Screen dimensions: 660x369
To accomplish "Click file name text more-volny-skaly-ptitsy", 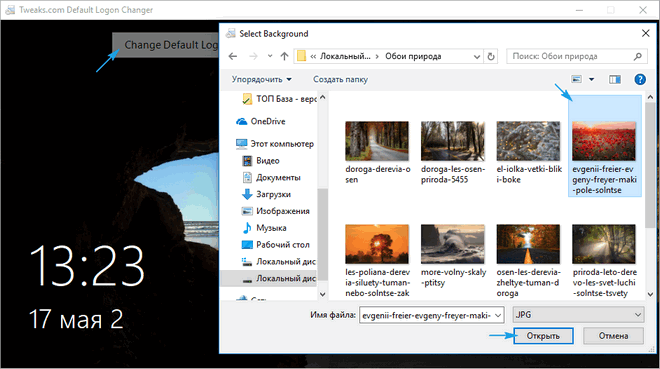I will click(x=453, y=277).
